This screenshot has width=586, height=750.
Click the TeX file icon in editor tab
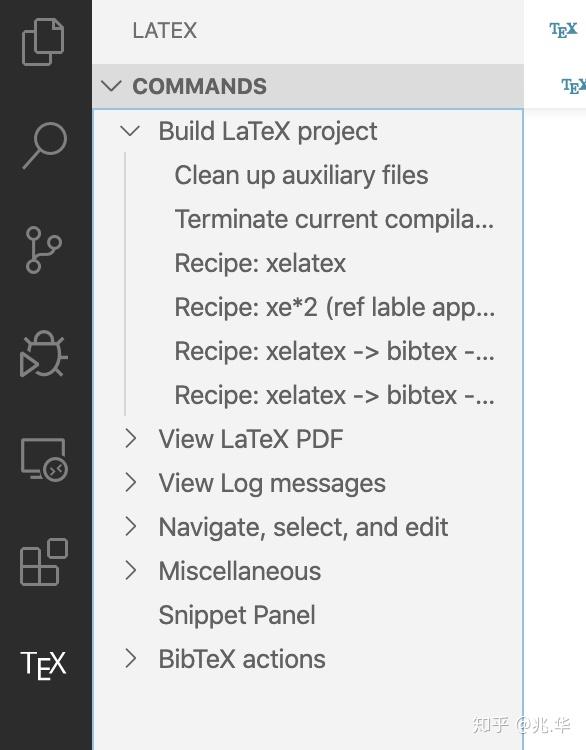[563, 30]
